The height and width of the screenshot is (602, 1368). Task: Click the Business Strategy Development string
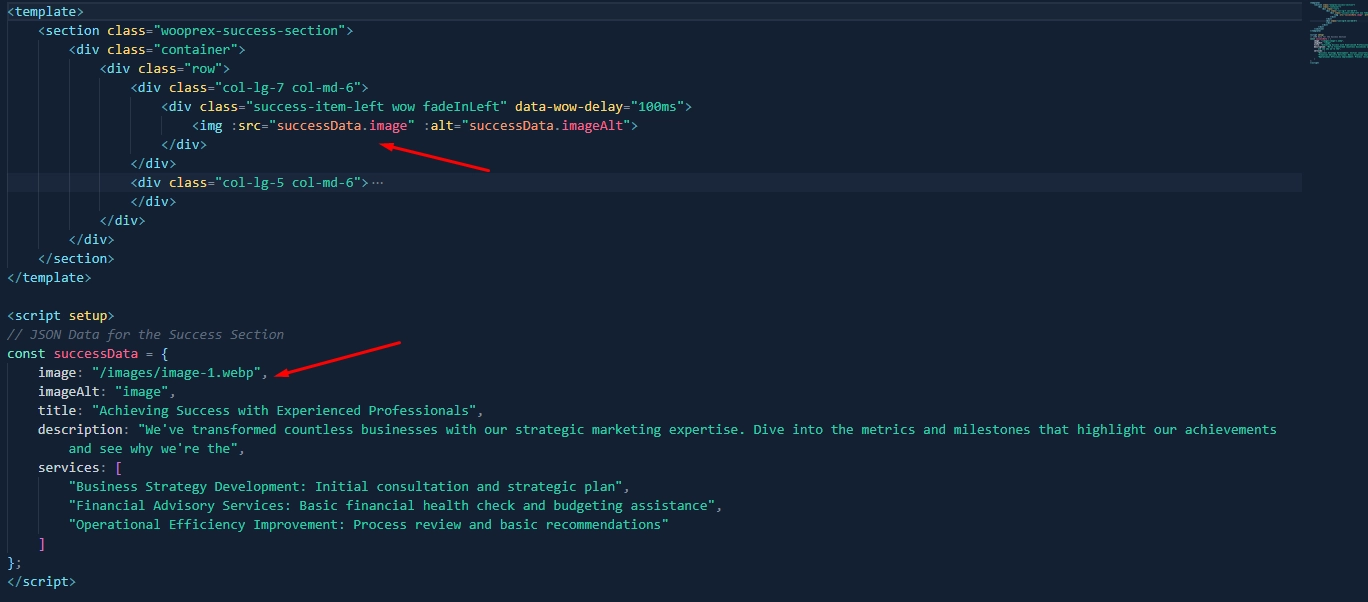click(x=347, y=486)
